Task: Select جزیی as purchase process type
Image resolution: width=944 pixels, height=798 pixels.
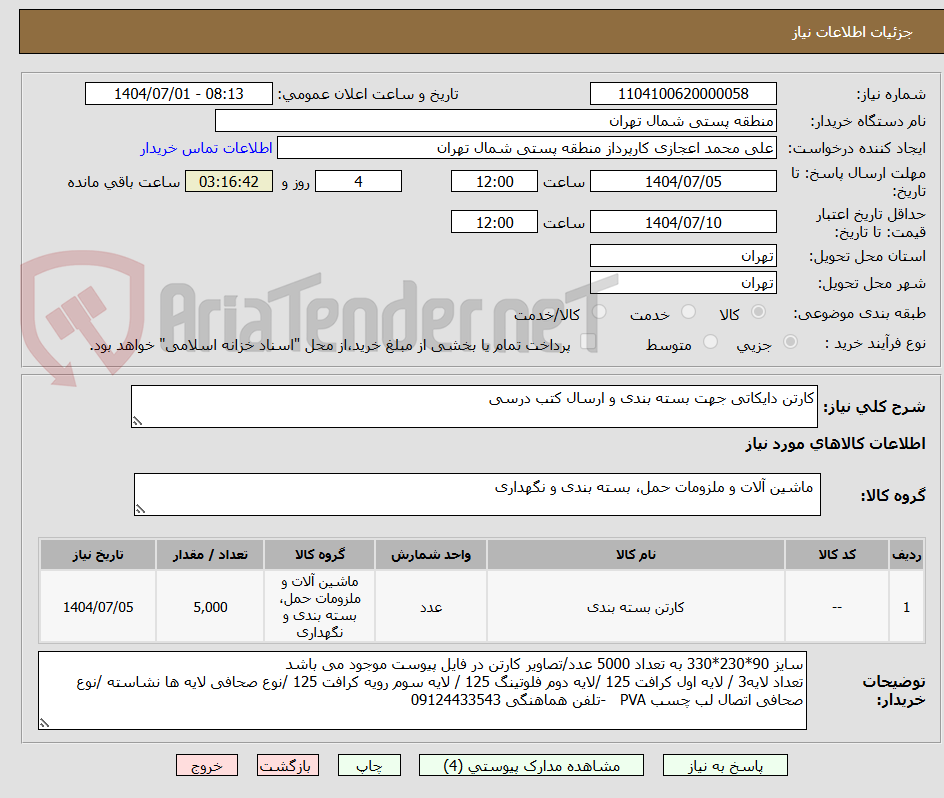Action: click(790, 342)
